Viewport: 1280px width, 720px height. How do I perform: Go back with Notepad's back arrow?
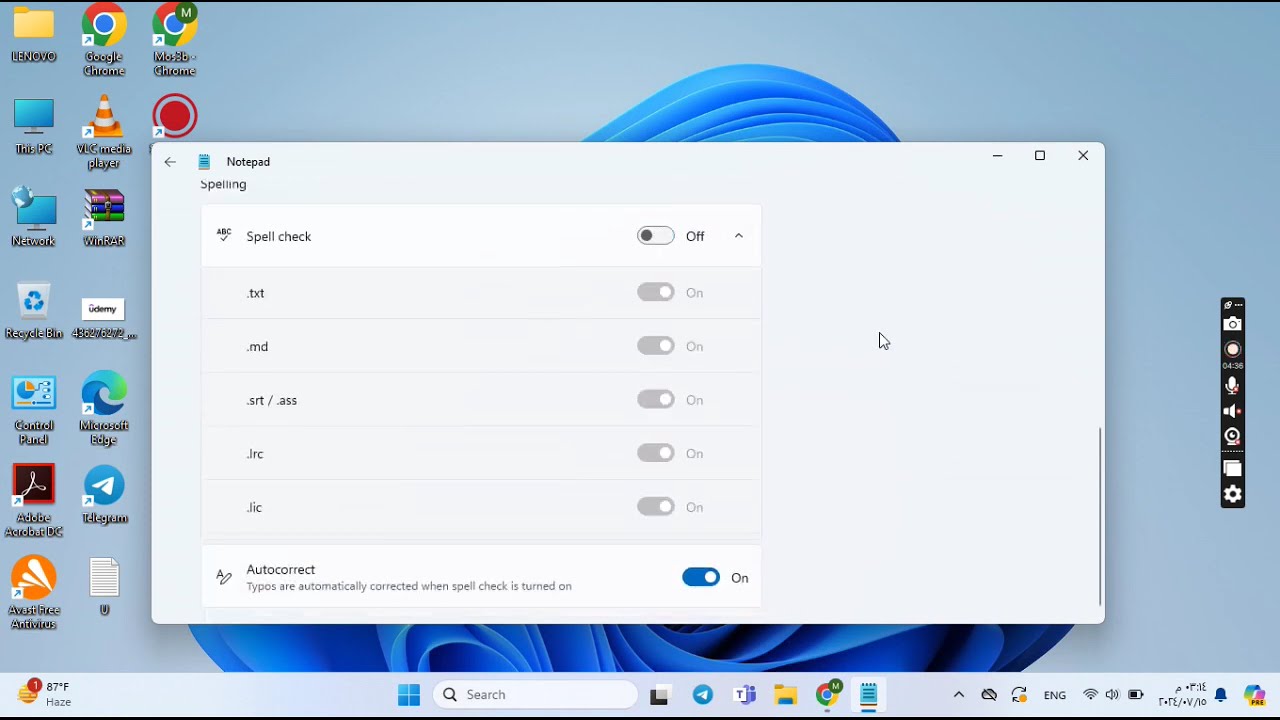pyautogui.click(x=170, y=162)
